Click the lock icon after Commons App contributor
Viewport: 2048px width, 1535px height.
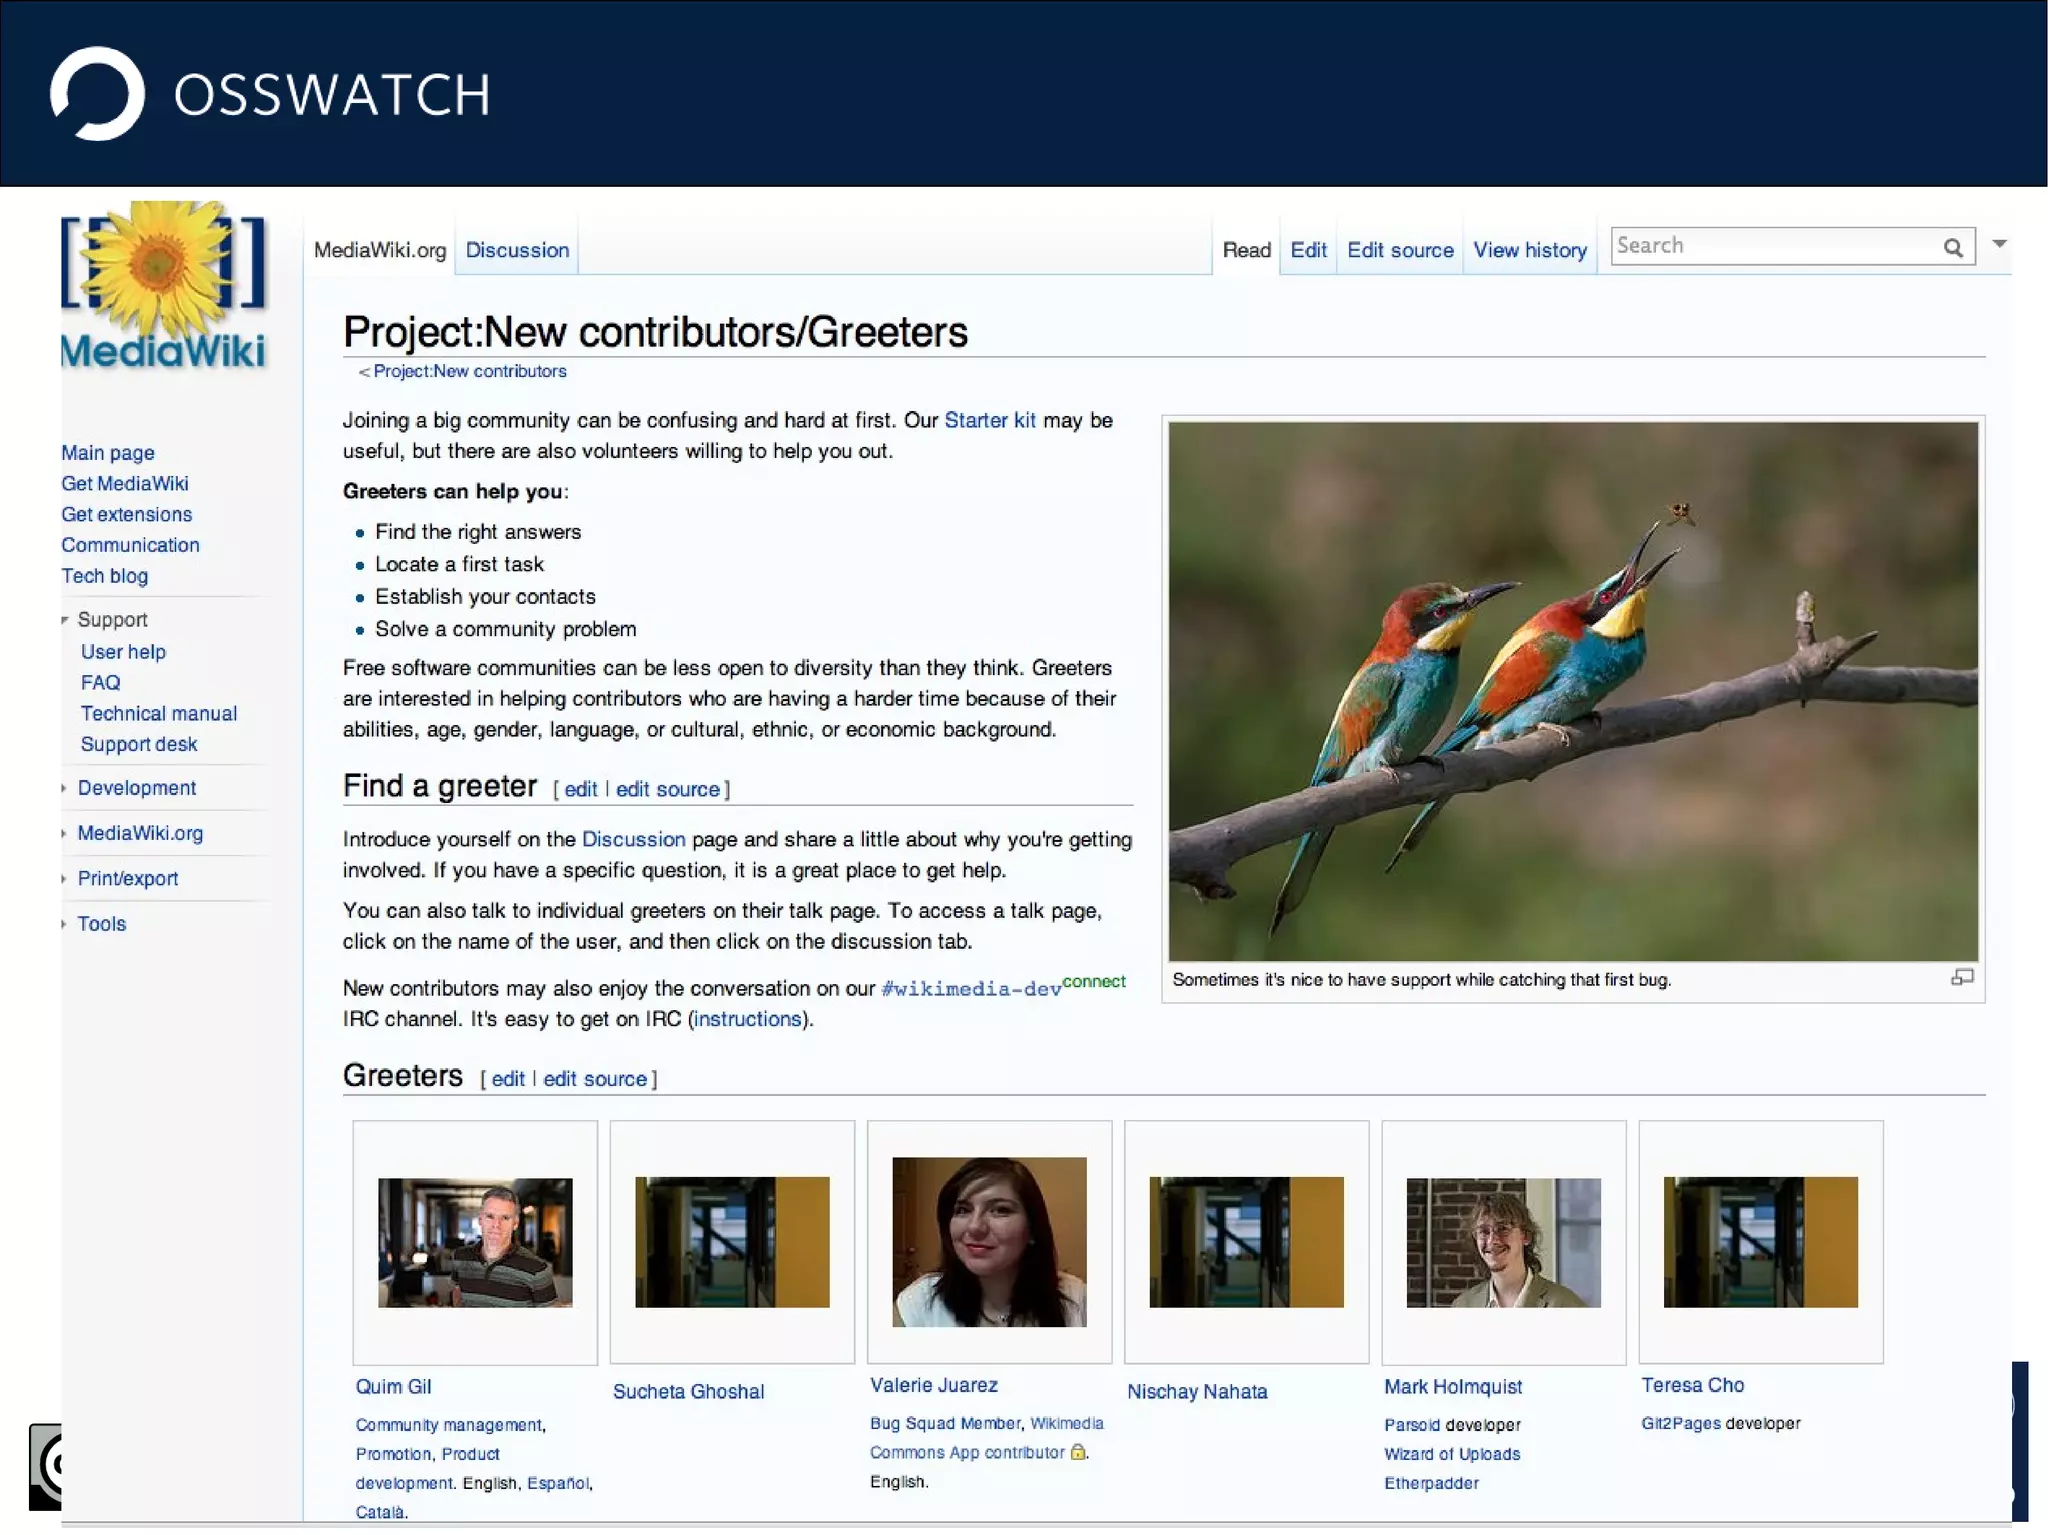pos(1078,1451)
